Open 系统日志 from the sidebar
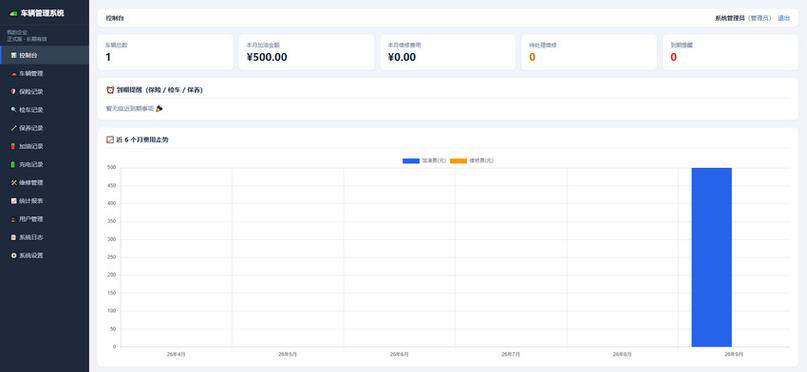 (44, 237)
